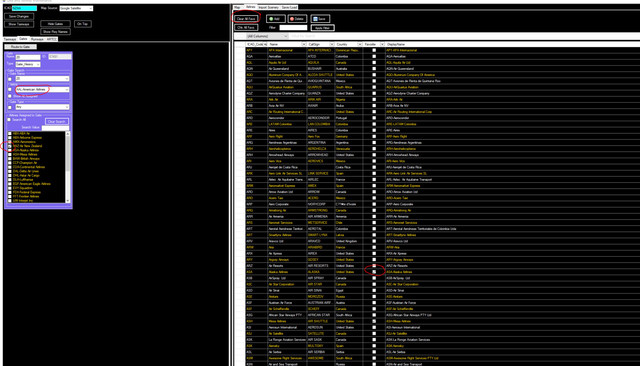The height and width of the screenshot is (366, 640).
Task: Click the Route to Gate button
Action: 20,47
